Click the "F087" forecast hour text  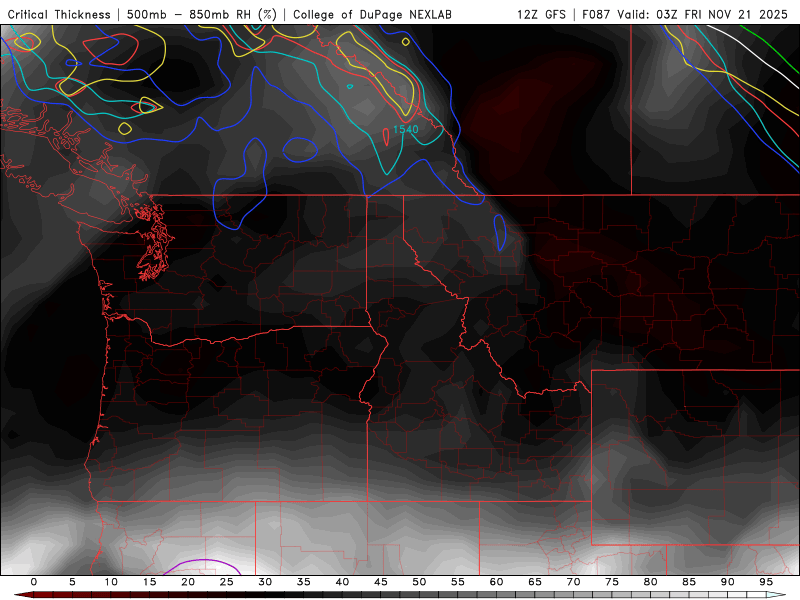click(597, 14)
